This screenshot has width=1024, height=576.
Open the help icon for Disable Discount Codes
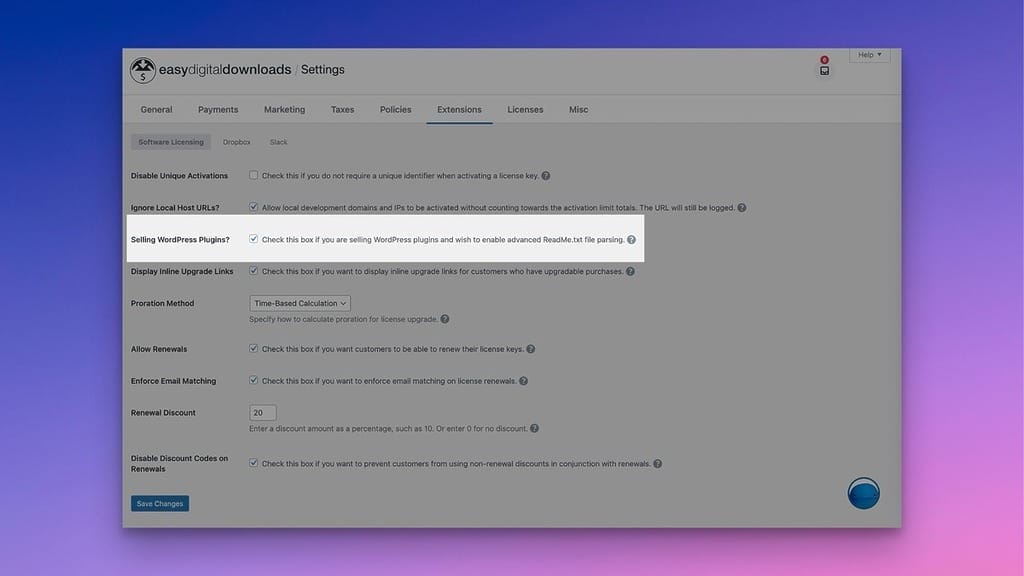click(x=657, y=463)
